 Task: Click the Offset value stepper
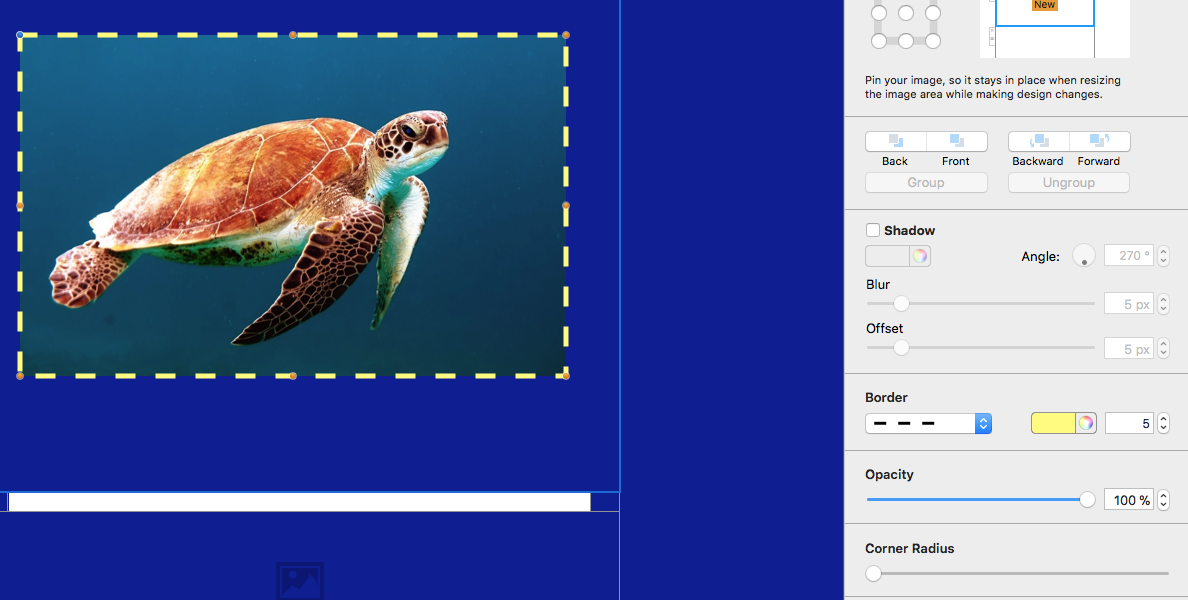click(x=1164, y=348)
